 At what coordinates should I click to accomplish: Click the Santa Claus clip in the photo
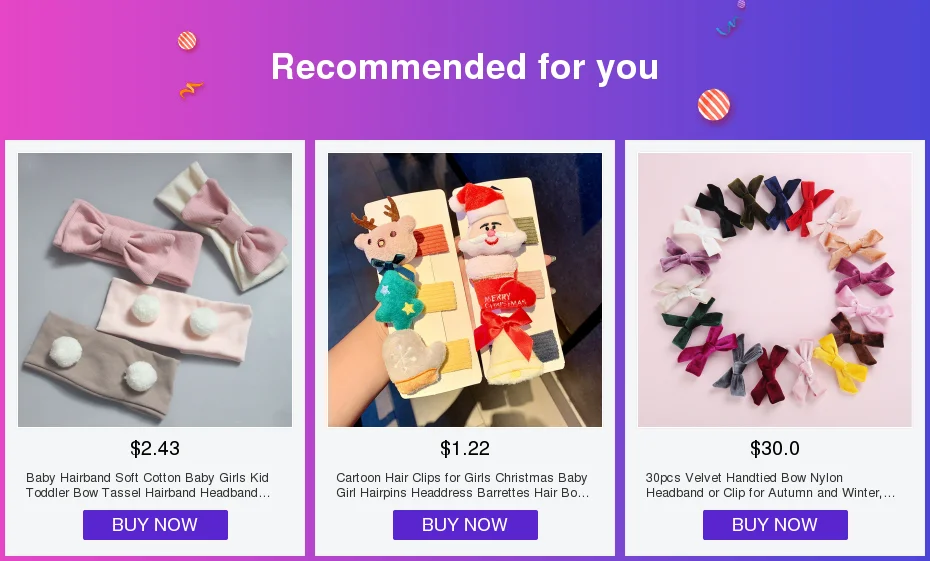[x=488, y=224]
